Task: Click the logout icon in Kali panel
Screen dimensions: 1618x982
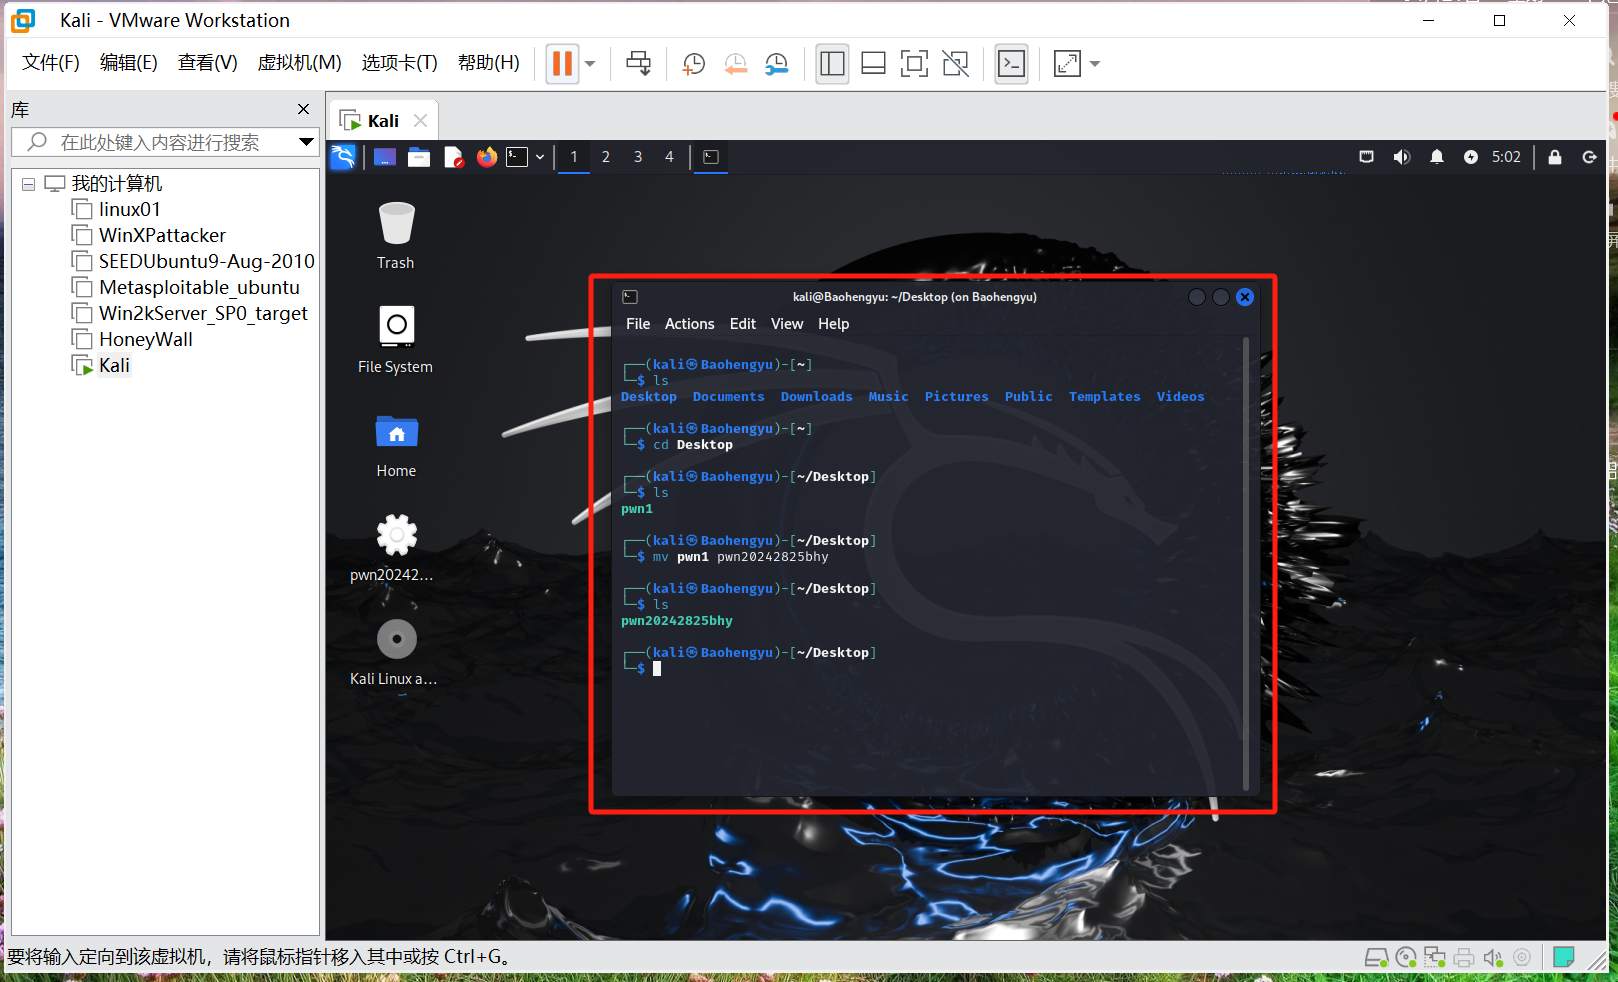Action: pyautogui.click(x=1590, y=157)
